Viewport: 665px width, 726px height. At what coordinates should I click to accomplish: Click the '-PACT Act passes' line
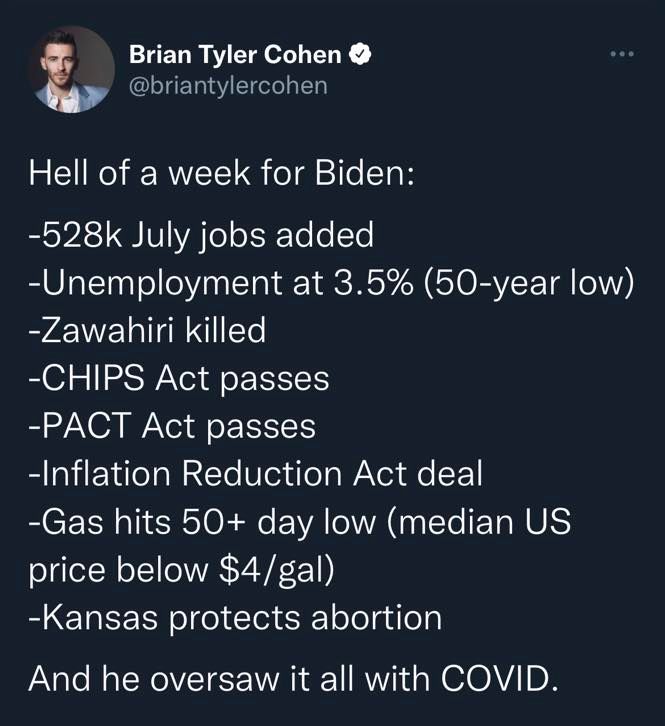[172, 426]
